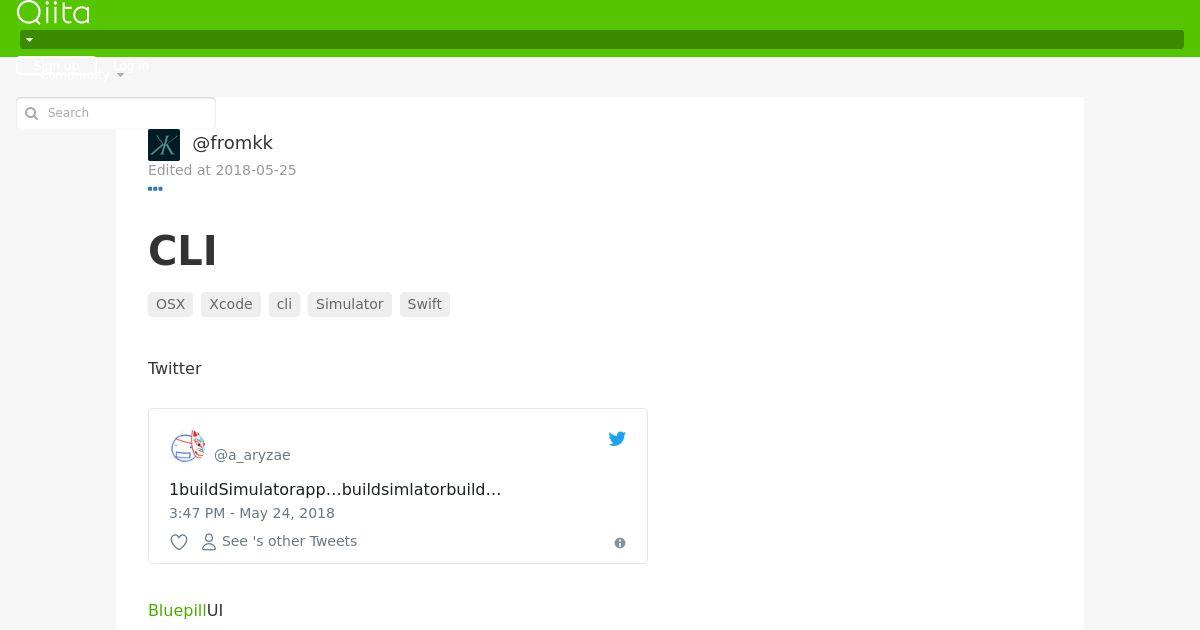Open the three-dots article menu

pyautogui.click(x=155, y=188)
